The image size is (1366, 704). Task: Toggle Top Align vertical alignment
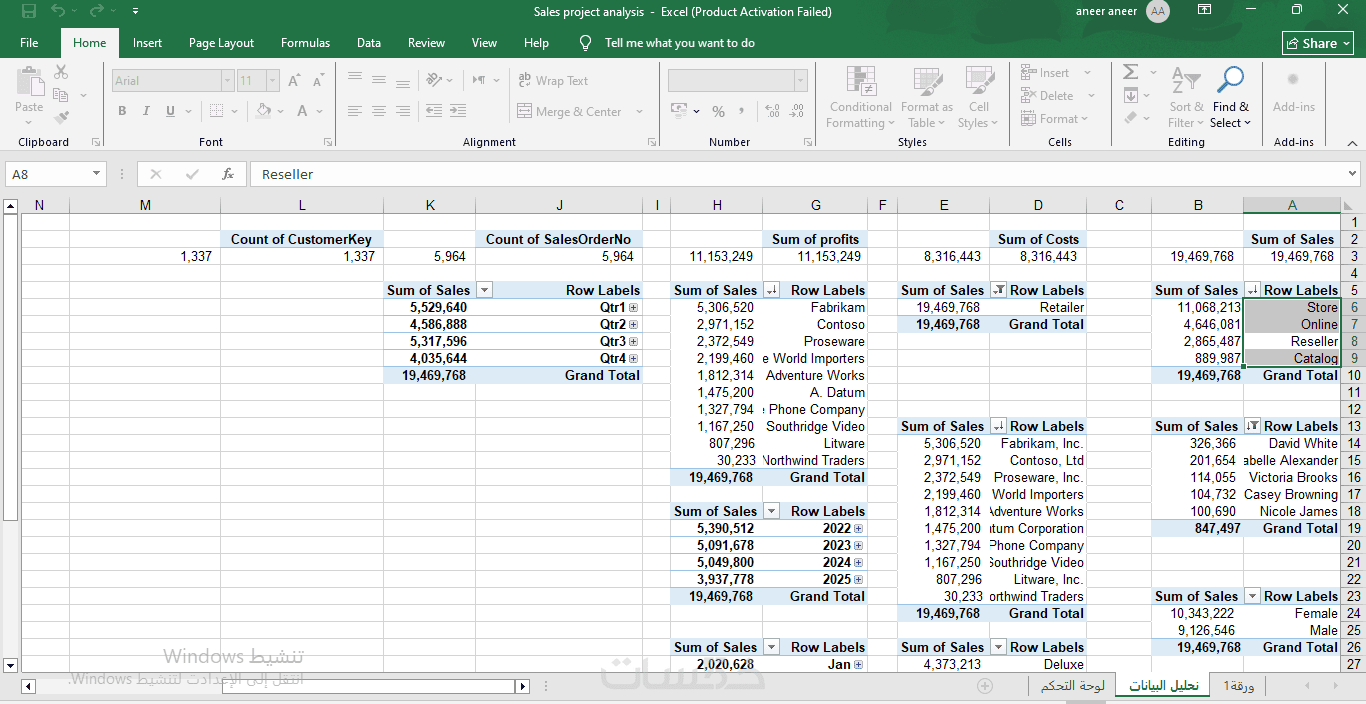point(355,77)
